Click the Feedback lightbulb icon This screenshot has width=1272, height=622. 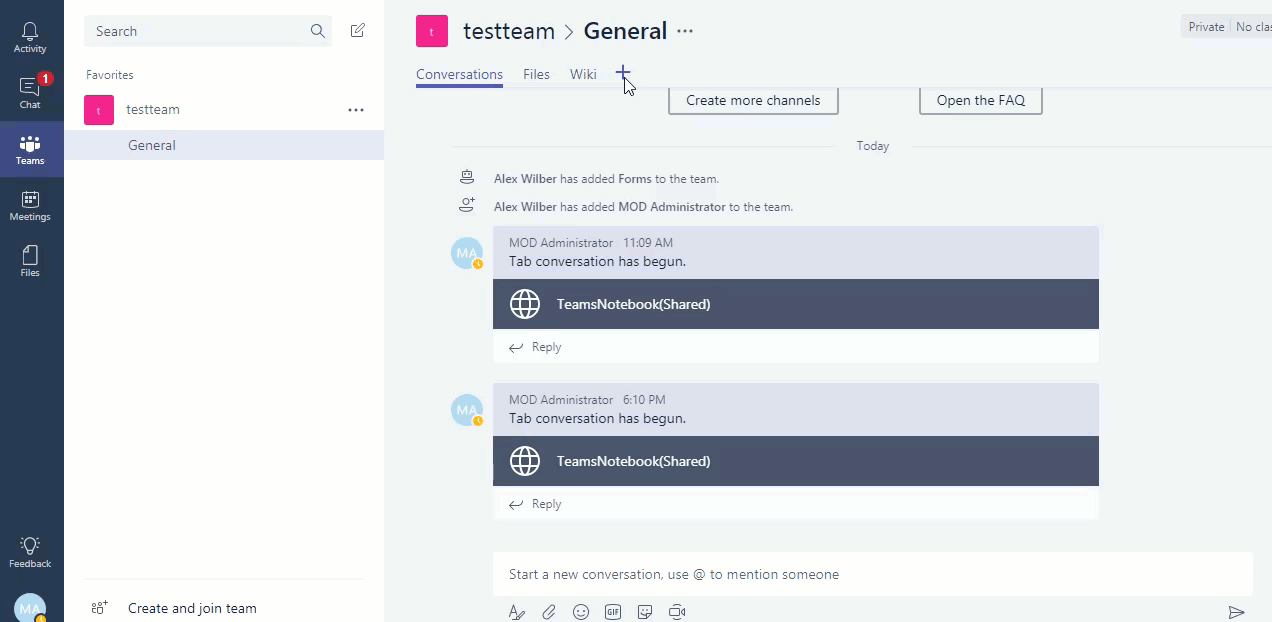click(x=30, y=551)
